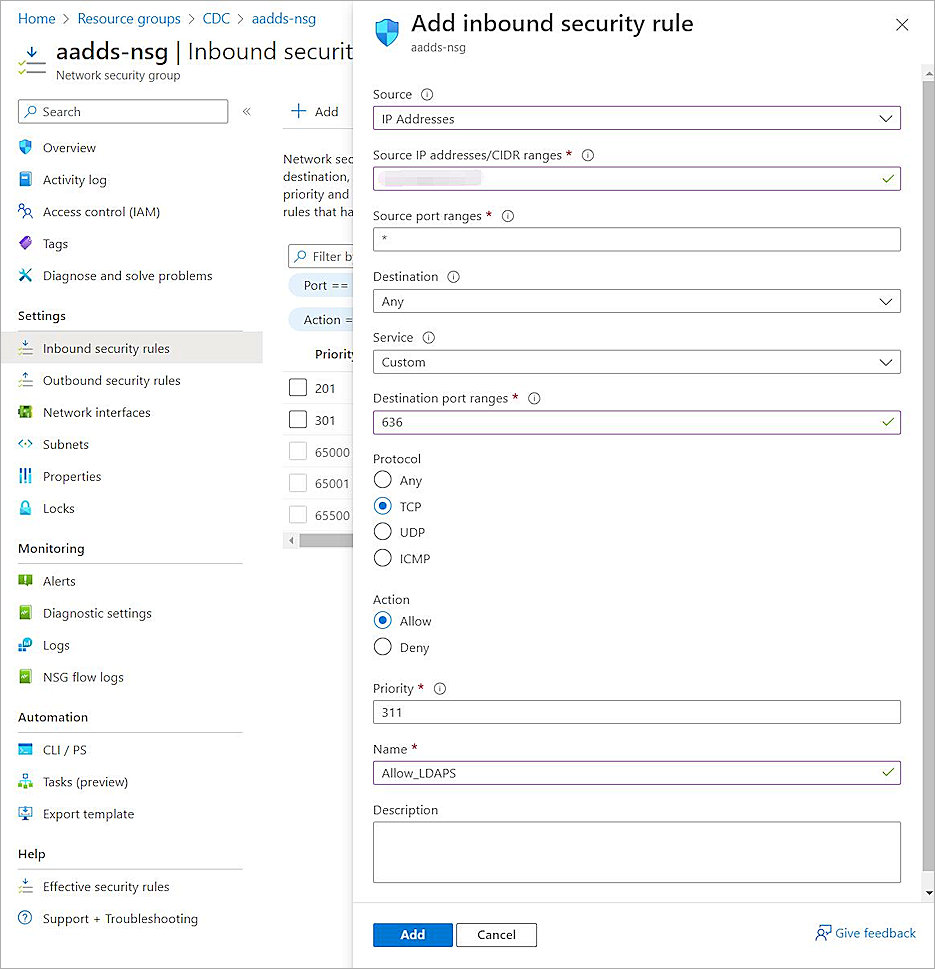Open the Service dropdown set to Custom
The width and height of the screenshot is (935, 969).
coord(637,362)
